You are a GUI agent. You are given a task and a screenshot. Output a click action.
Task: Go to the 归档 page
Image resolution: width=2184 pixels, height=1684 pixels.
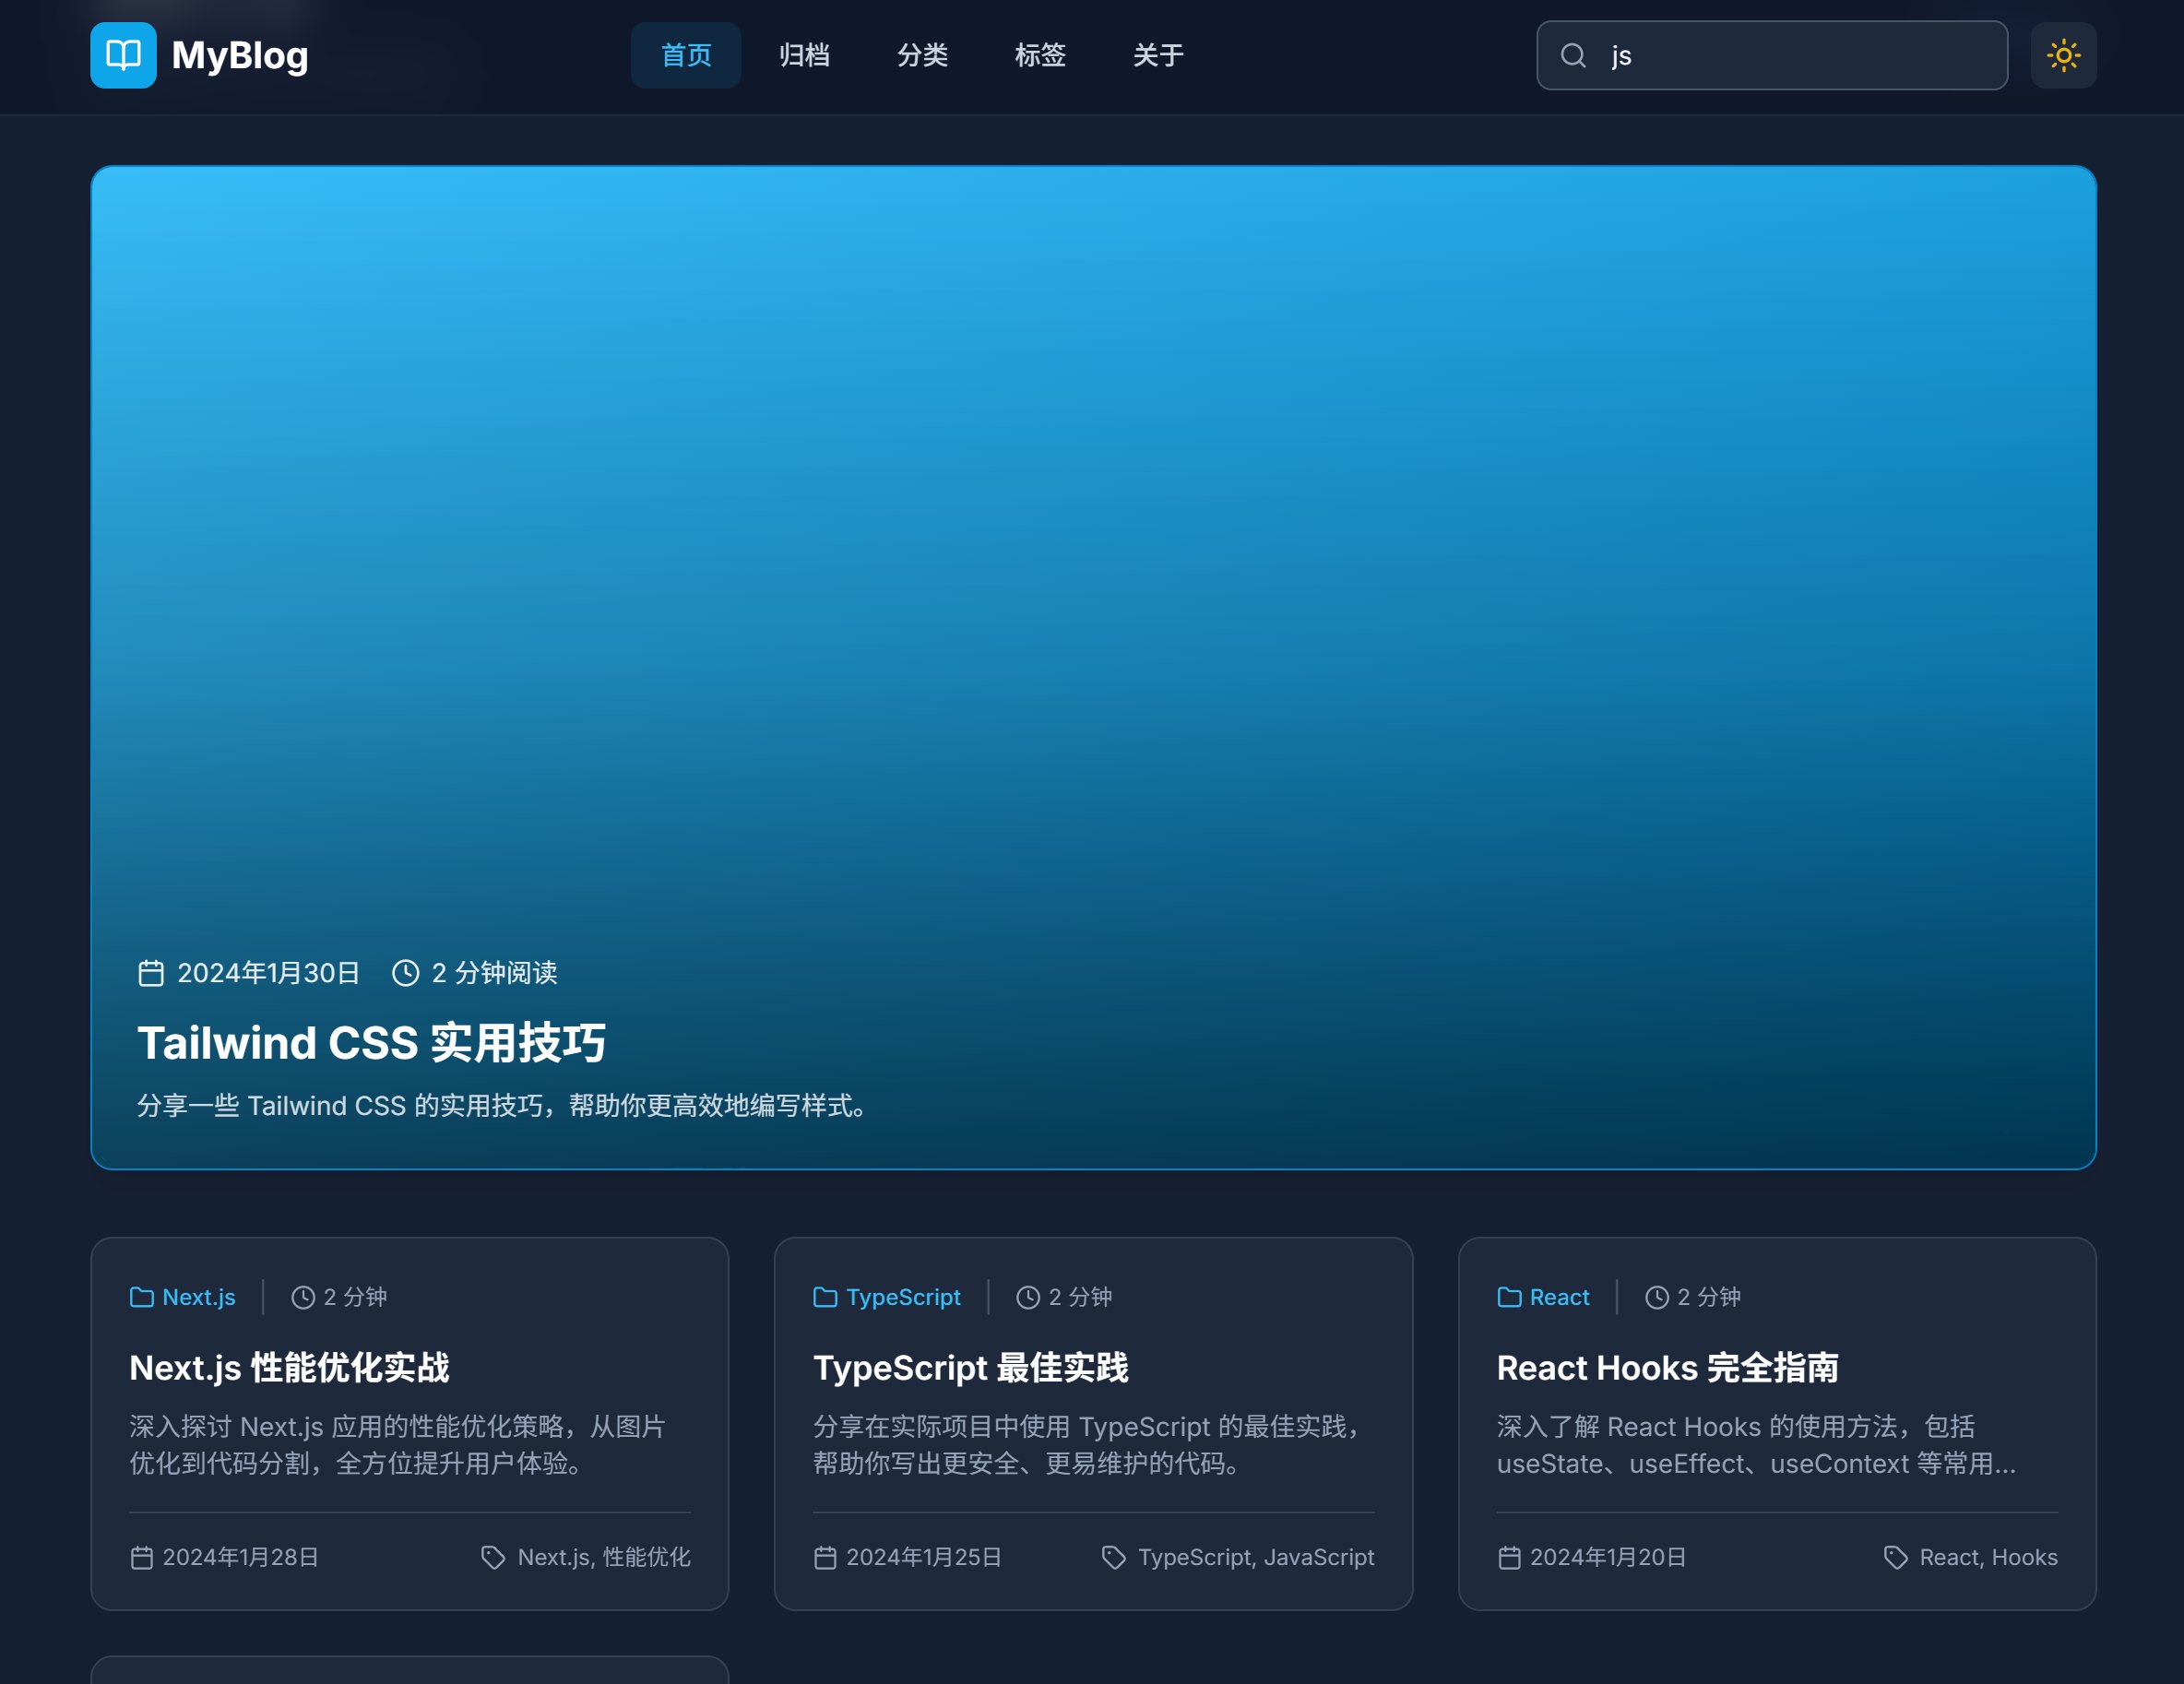click(x=804, y=55)
